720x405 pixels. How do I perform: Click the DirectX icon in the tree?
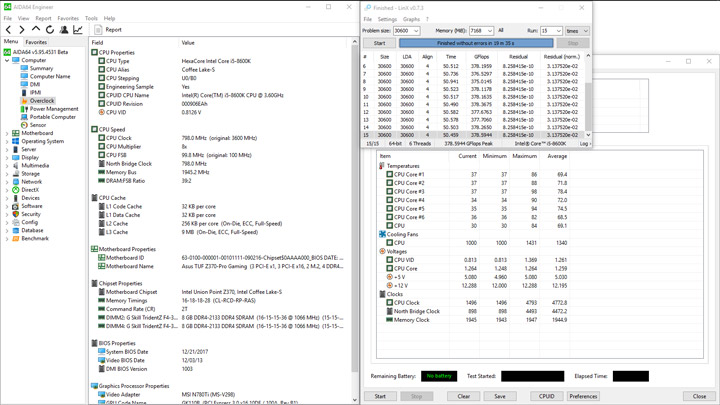pos(16,190)
